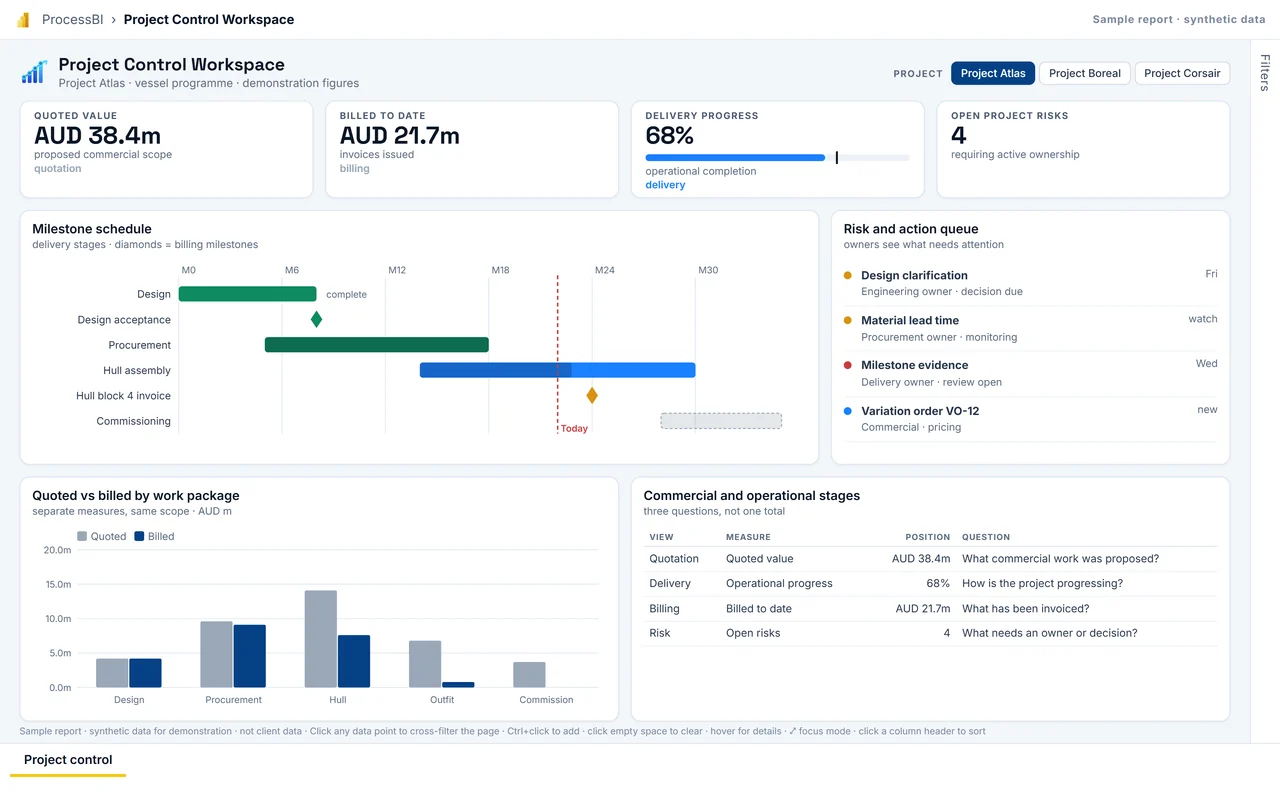This screenshot has width=1280, height=800.
Task: Sort table by MEASURE column header
Action: coord(748,537)
